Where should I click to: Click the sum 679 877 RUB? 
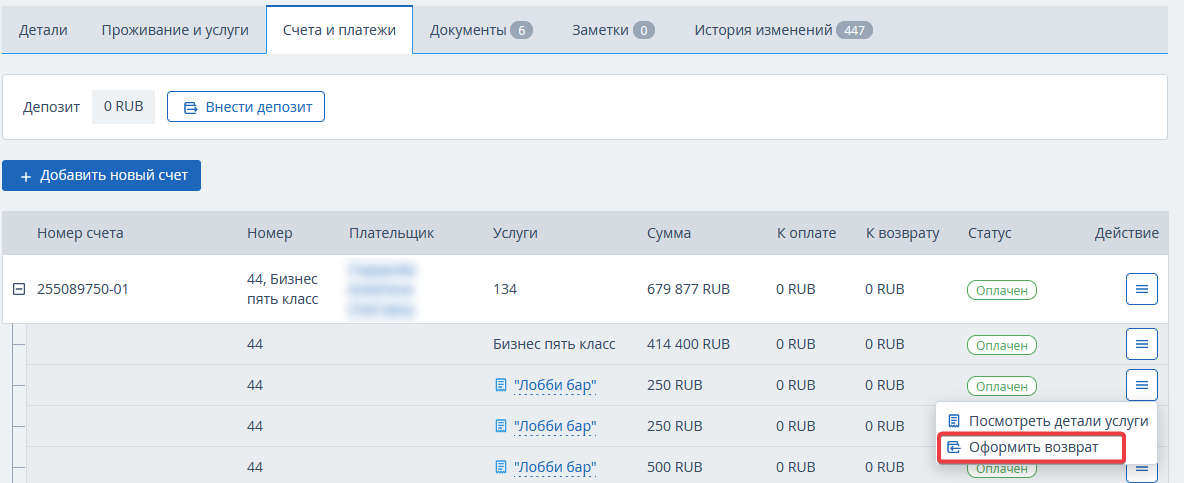coord(689,289)
